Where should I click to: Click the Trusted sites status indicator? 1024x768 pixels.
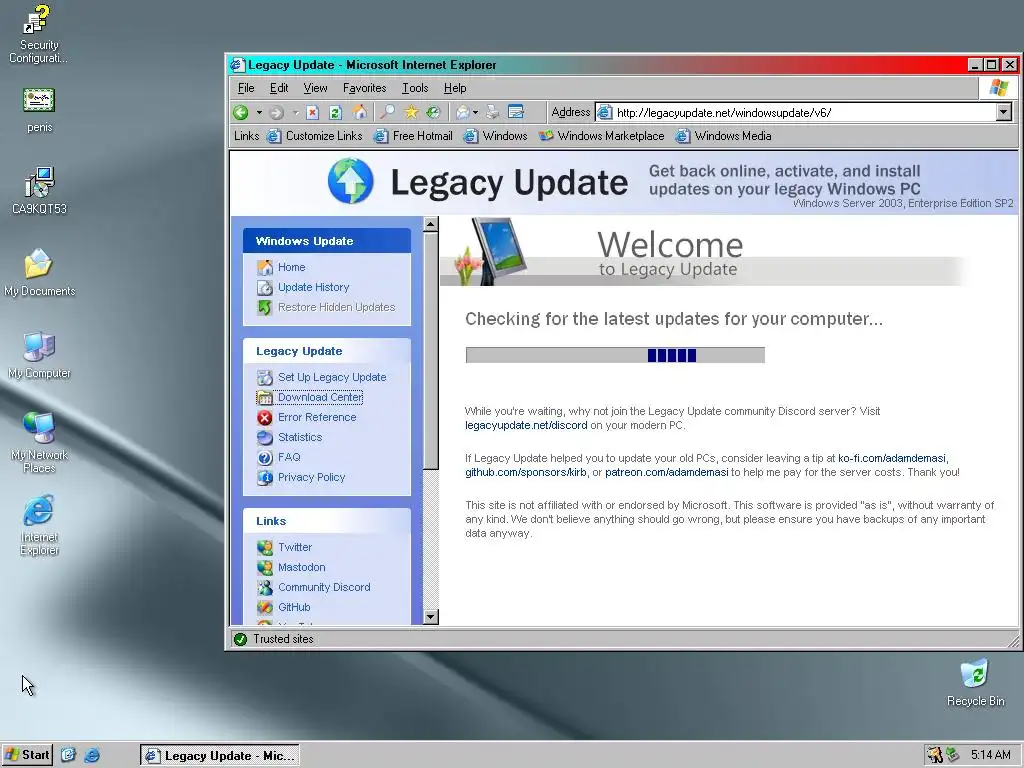(274, 639)
